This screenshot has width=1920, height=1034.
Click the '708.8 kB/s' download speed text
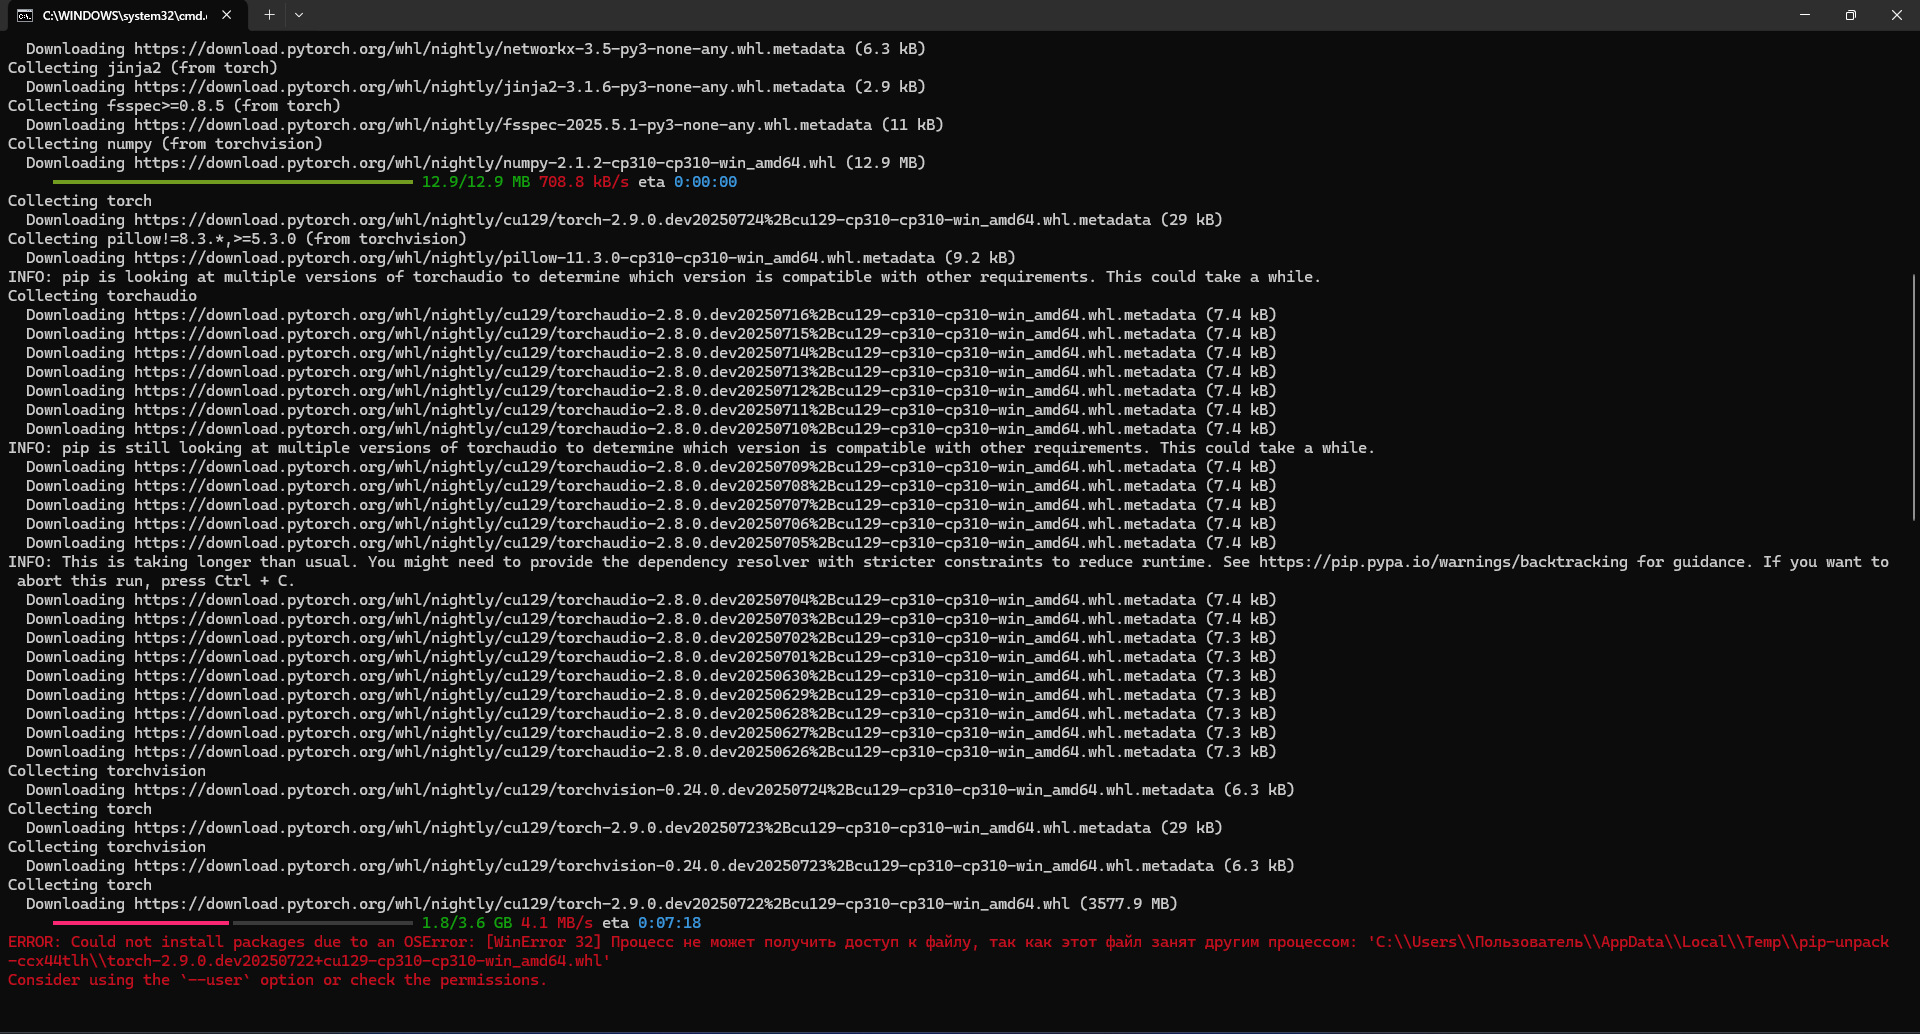click(584, 182)
